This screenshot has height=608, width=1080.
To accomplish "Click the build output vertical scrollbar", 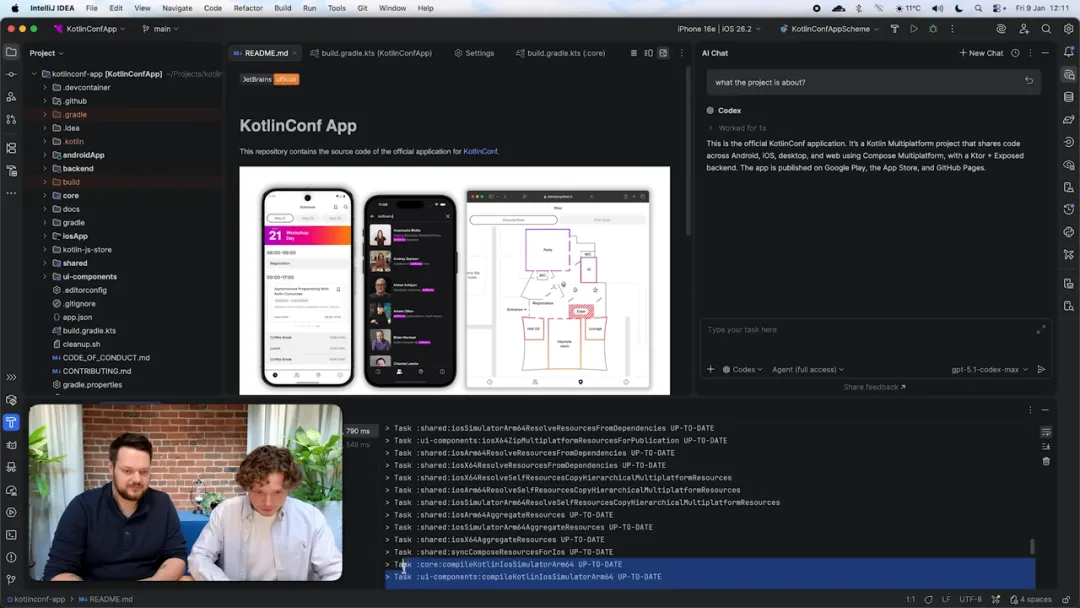I will (x=1032, y=546).
